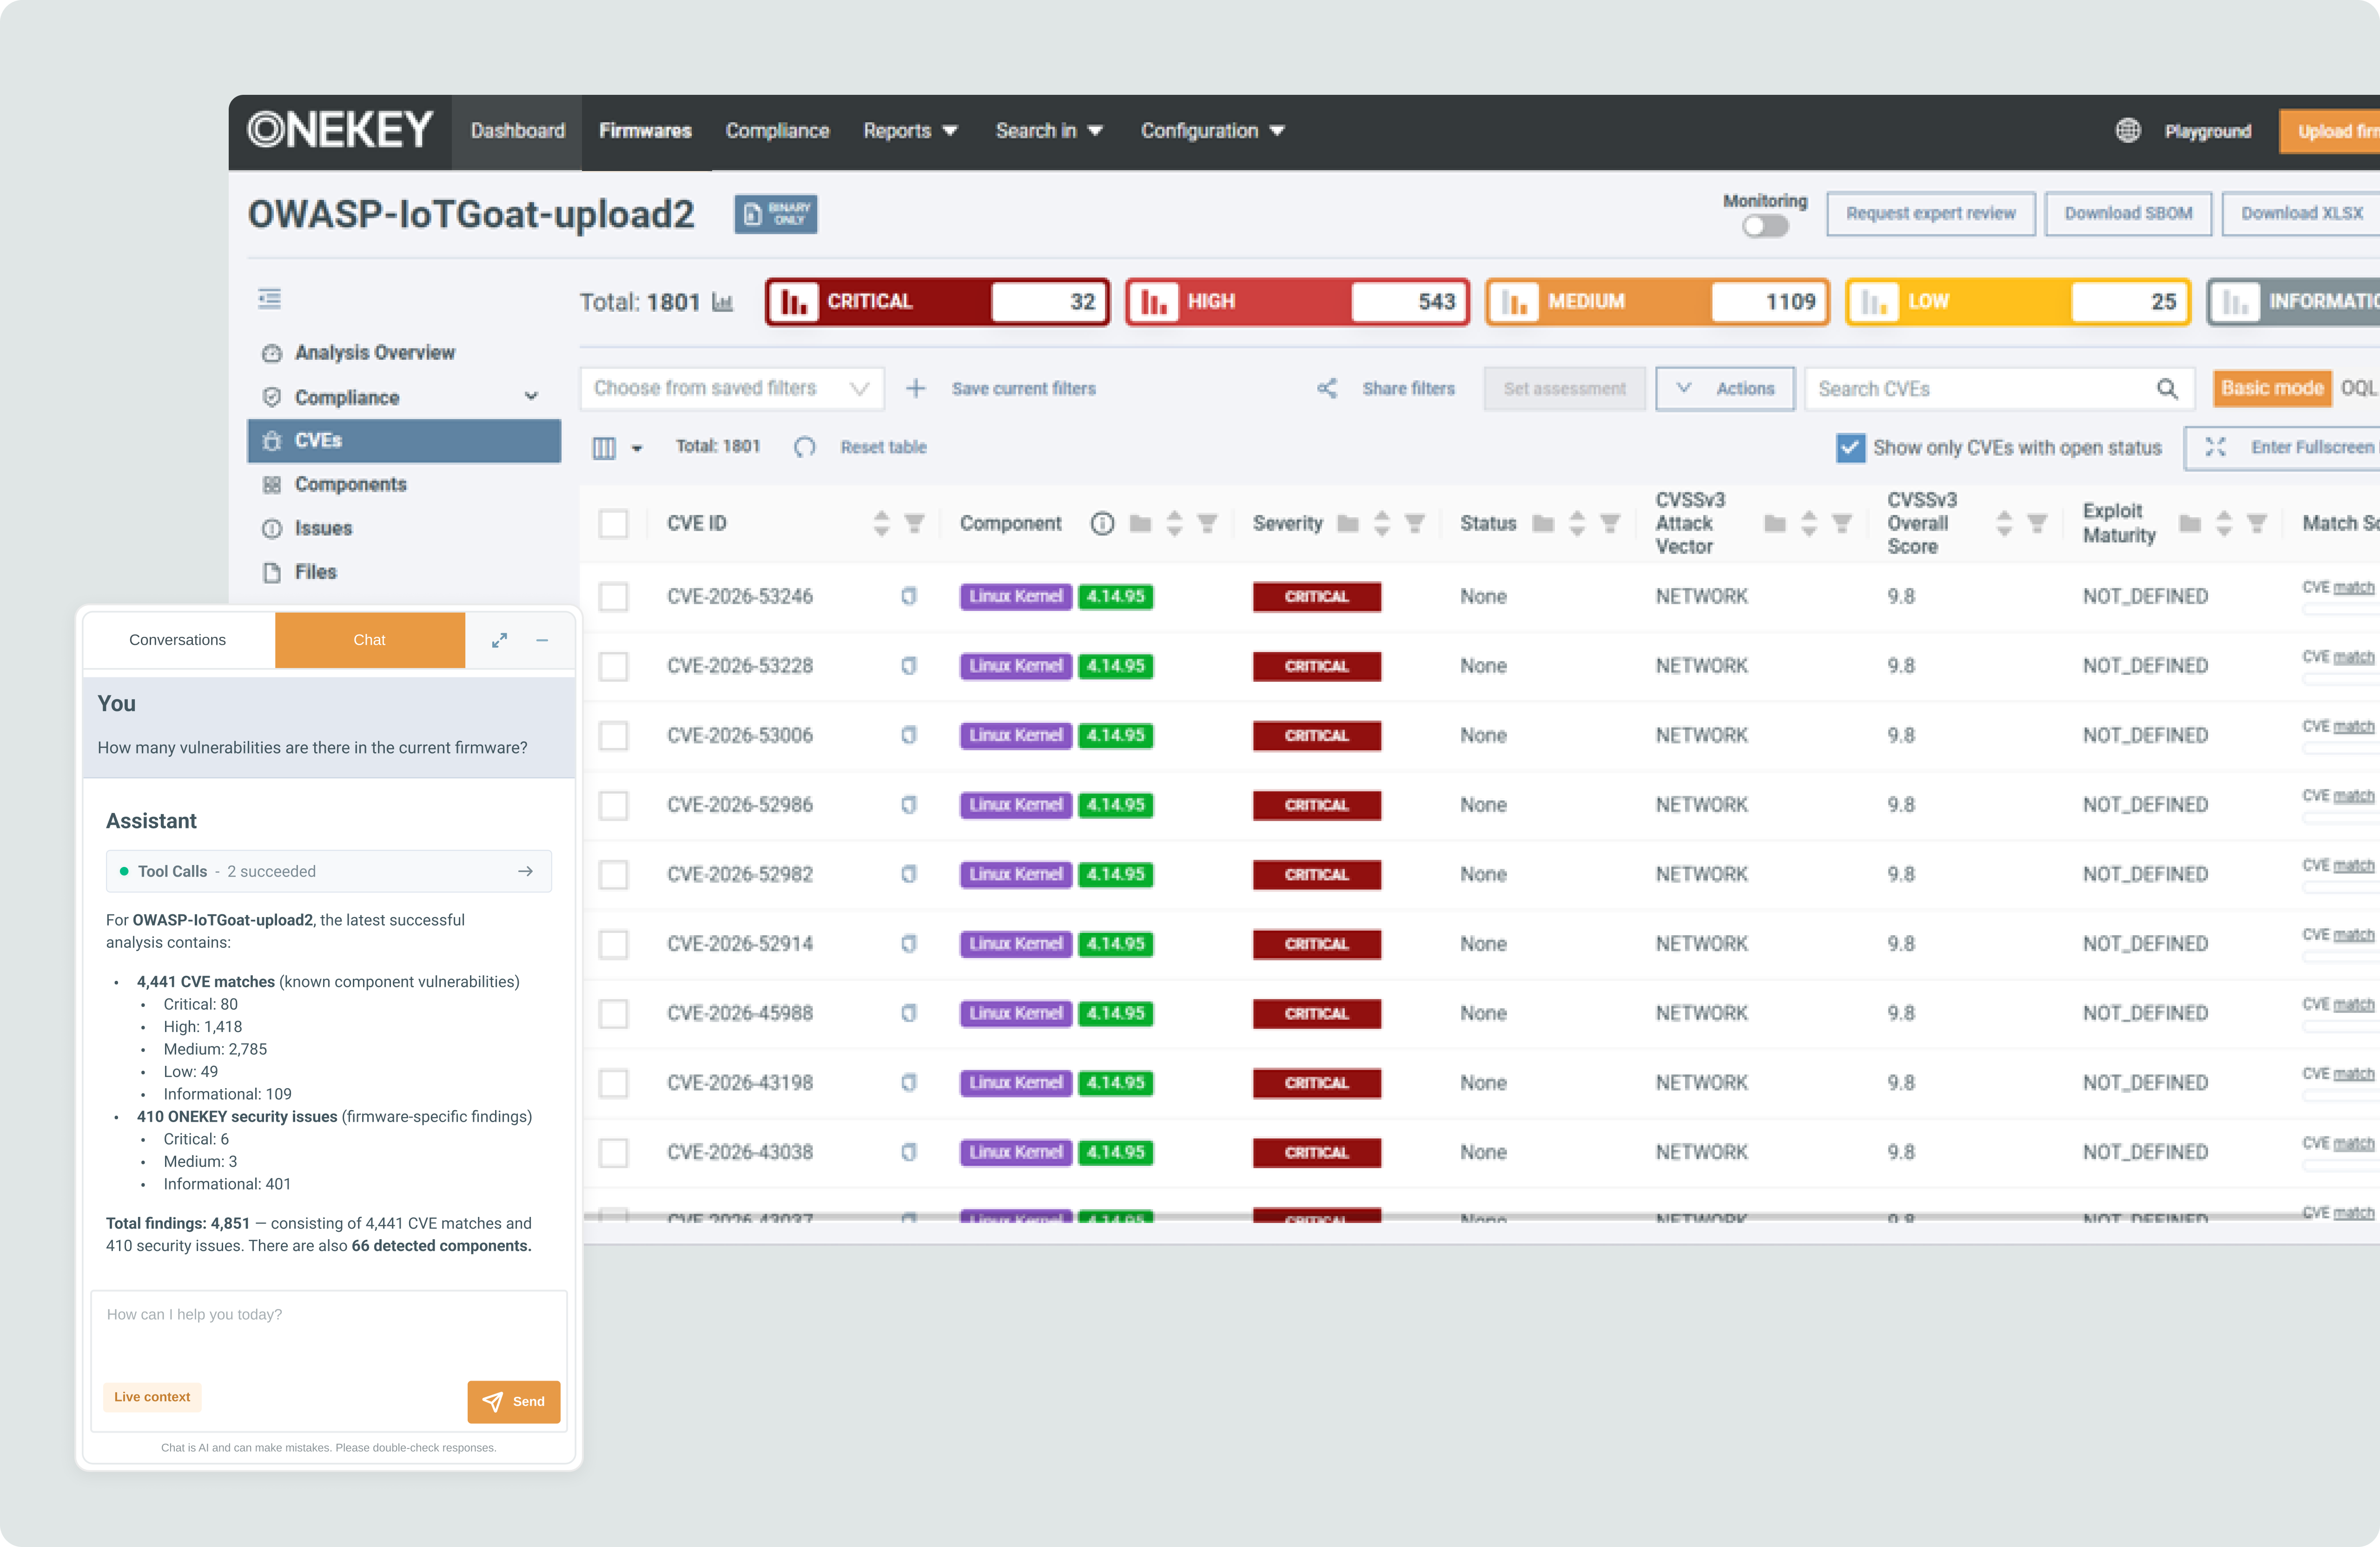Click Download SBOM button

click(2128, 214)
